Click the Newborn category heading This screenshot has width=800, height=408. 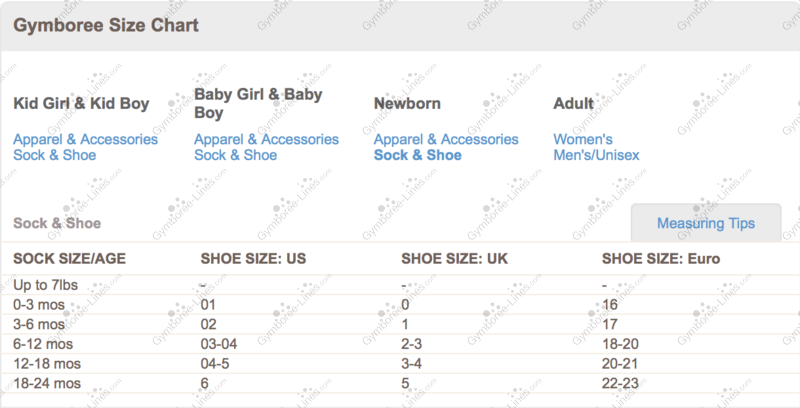tap(407, 103)
